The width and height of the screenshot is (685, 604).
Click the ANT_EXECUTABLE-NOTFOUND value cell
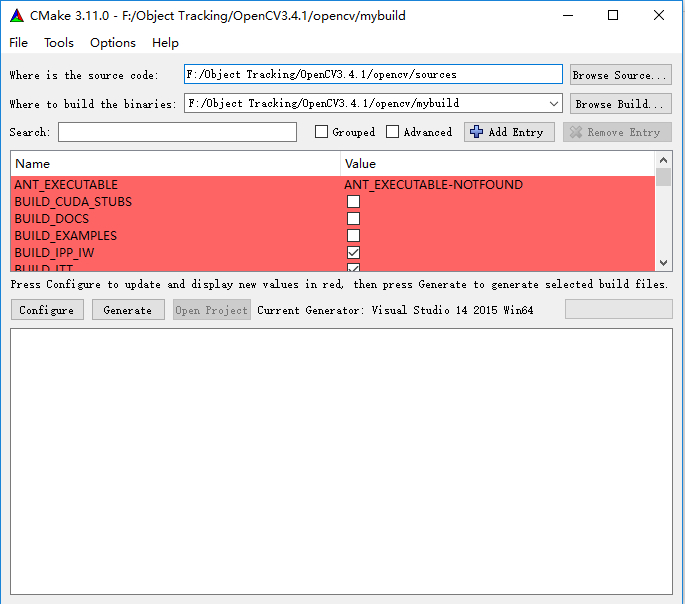[433, 185]
